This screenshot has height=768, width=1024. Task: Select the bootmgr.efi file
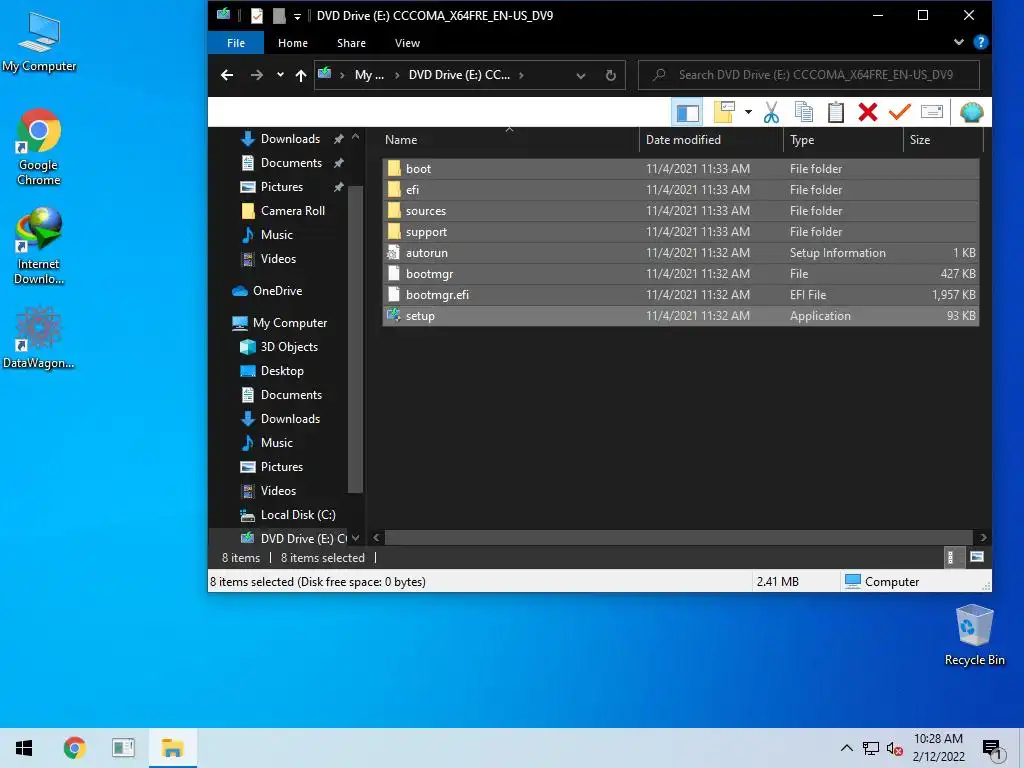680,295
